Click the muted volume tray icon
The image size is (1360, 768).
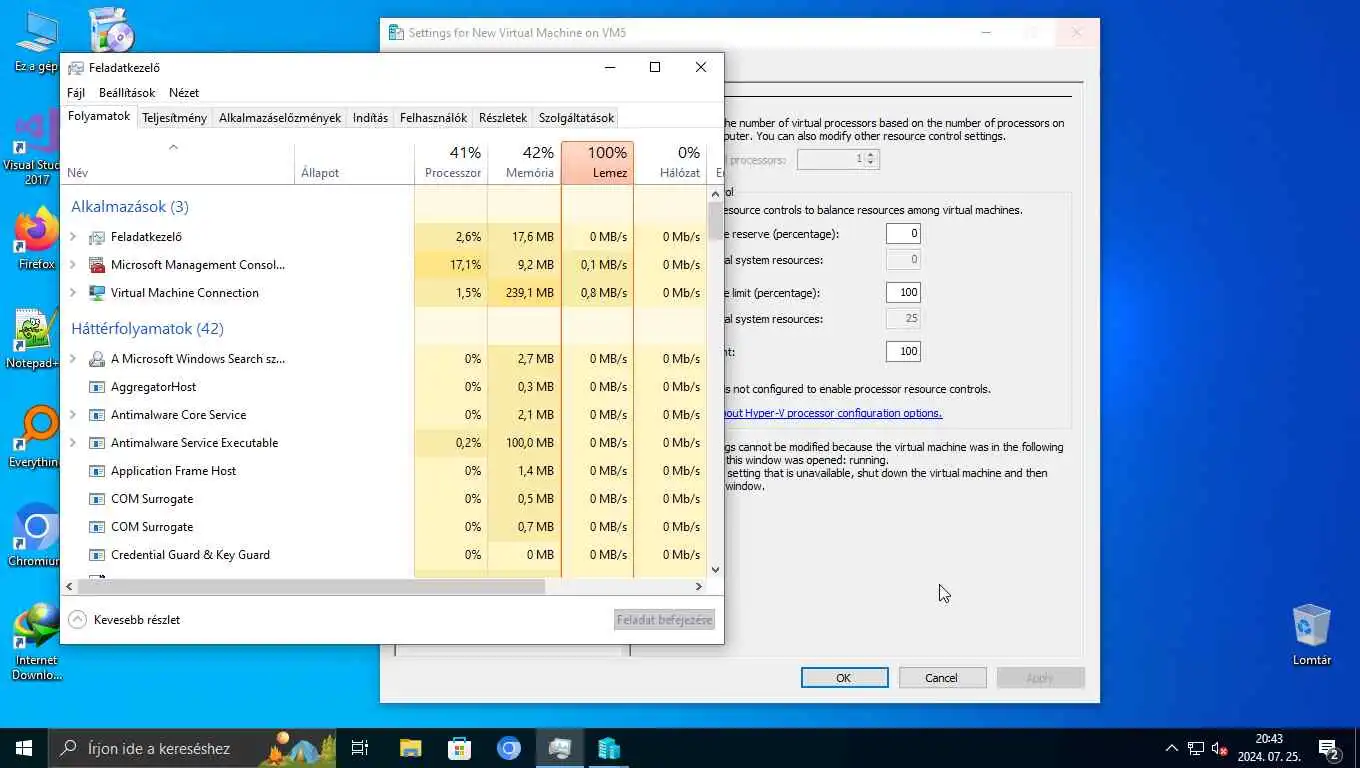pyautogui.click(x=1219, y=748)
